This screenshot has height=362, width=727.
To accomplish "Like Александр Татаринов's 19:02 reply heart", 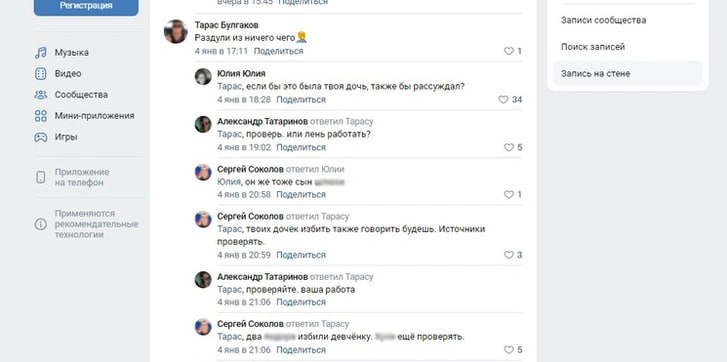I will [509, 147].
